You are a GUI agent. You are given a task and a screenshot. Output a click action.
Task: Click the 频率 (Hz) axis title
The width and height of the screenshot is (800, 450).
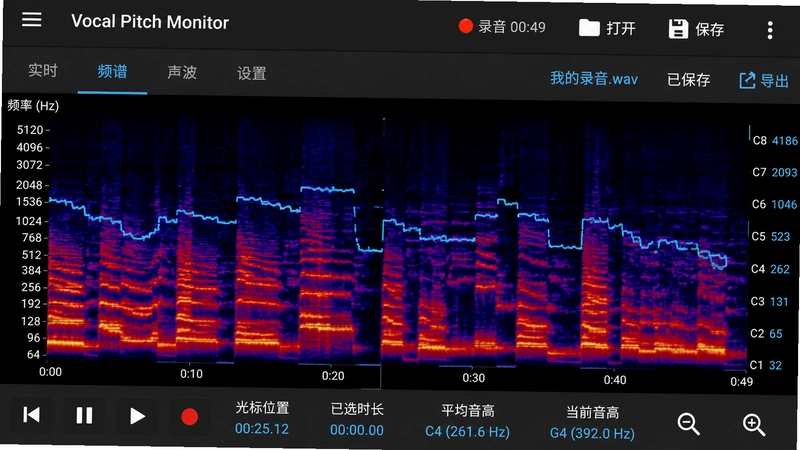(33, 106)
